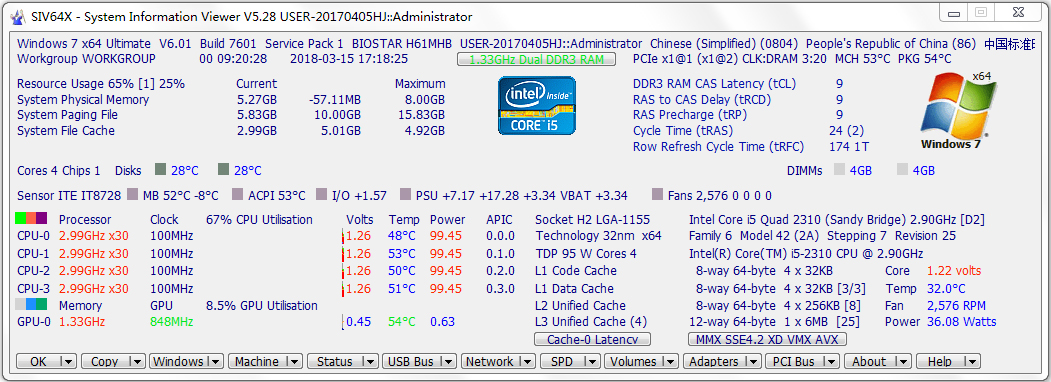Viewport: 1051px width, 382px height.
Task: Click the MMX SSE4.2 XD VMX AVX button
Action: (x=767, y=339)
